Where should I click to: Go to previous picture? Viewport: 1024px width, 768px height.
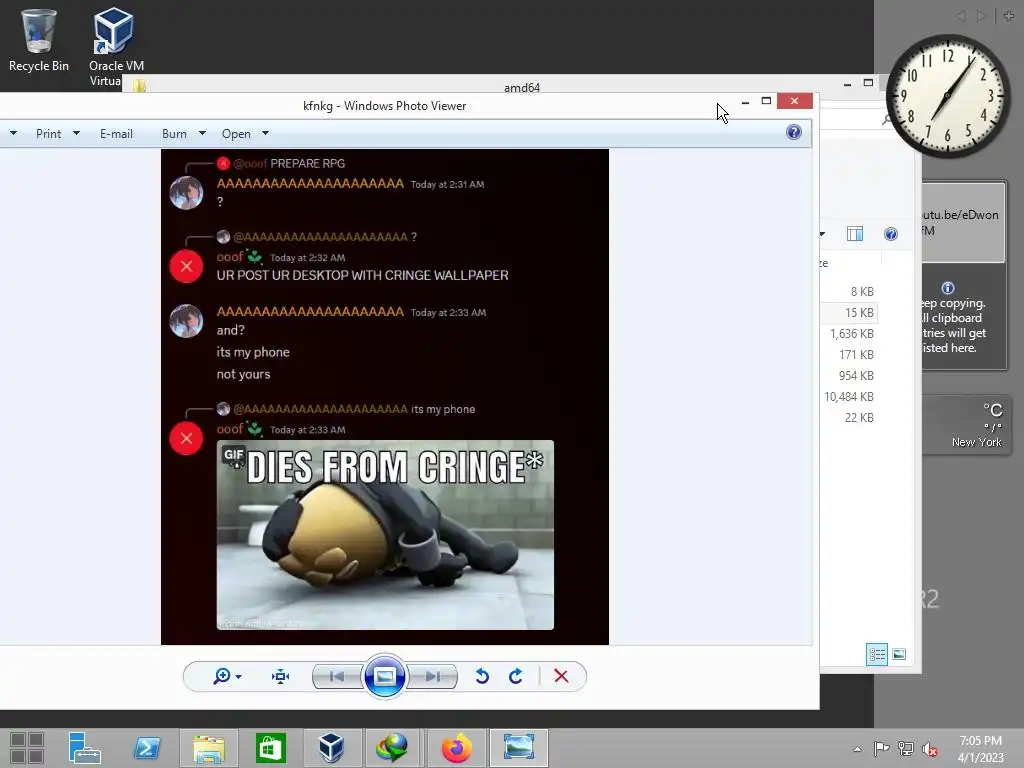[337, 677]
